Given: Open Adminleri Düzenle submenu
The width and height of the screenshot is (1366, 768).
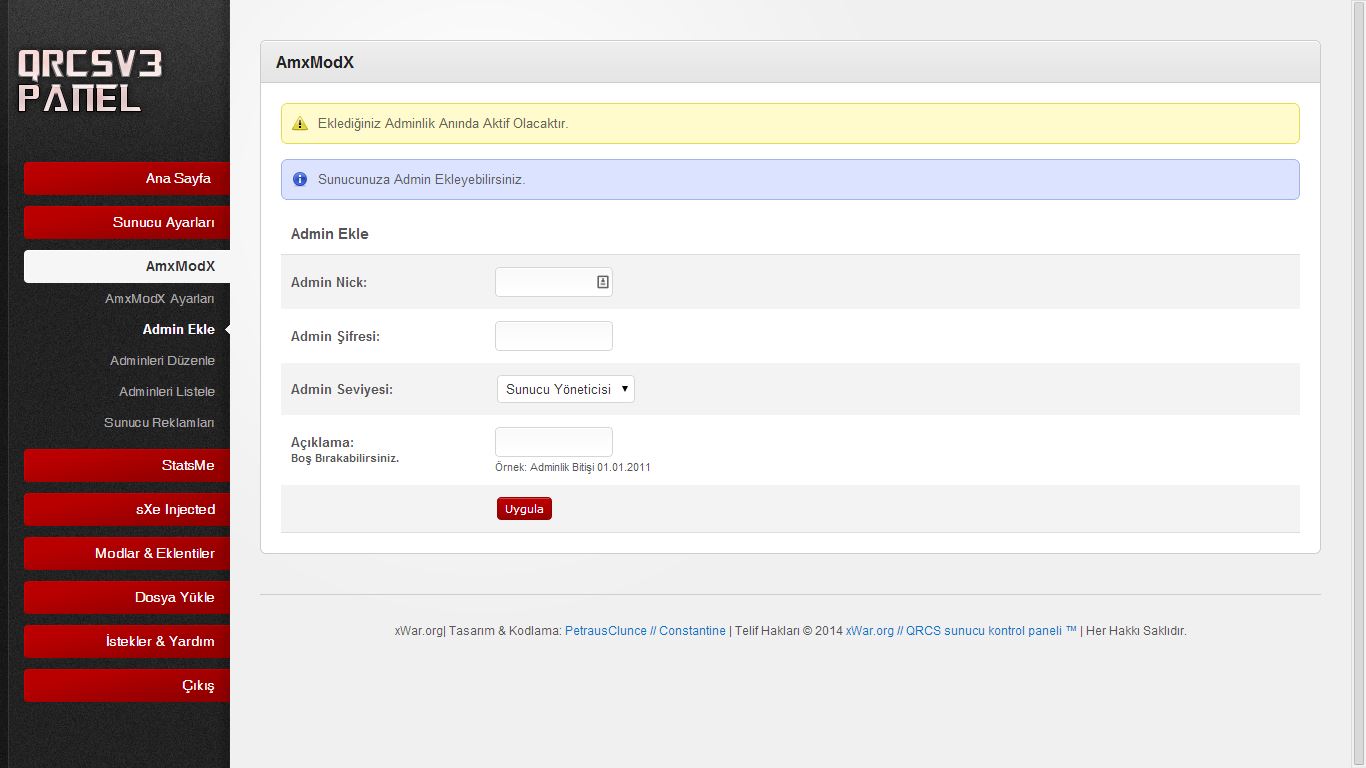Looking at the screenshot, I should click(x=162, y=361).
